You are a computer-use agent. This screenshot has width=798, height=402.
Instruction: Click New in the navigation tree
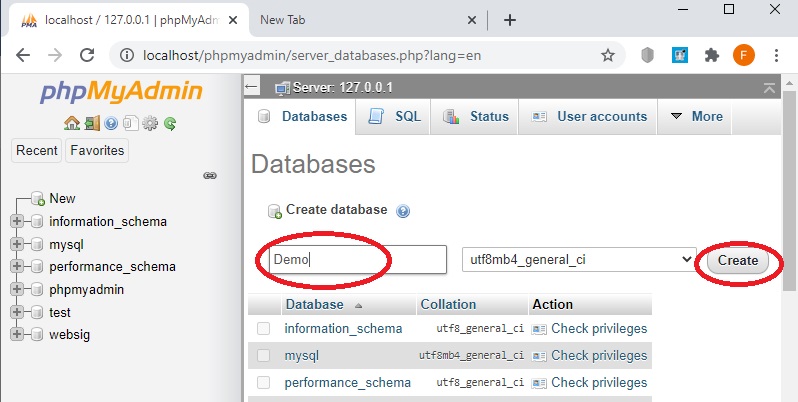pyautogui.click(x=62, y=198)
